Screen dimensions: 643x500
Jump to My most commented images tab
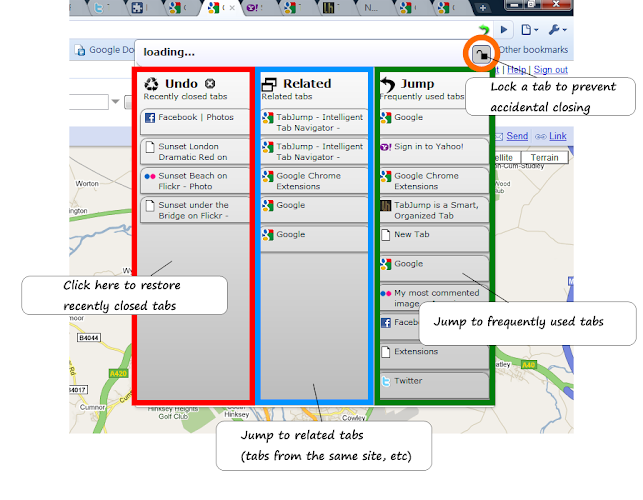click(434, 298)
